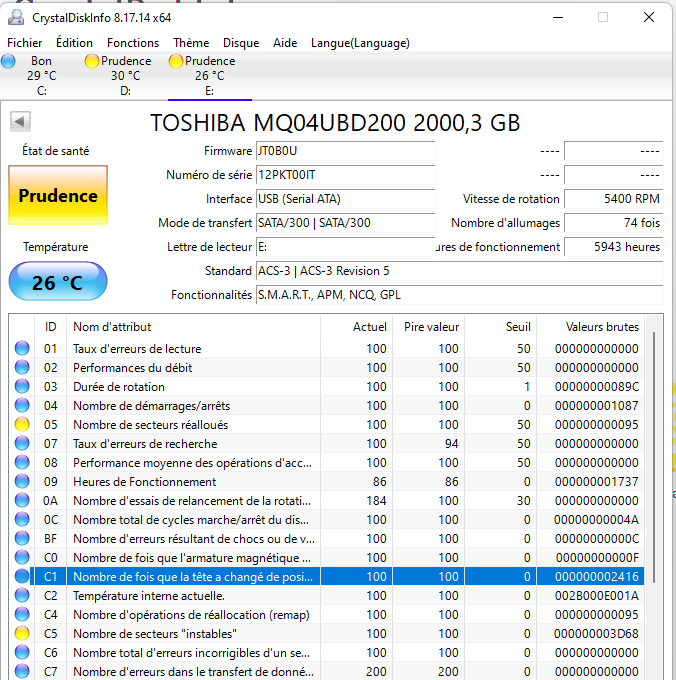Click the Pire valeur column header
676x680 pixels.
click(x=428, y=327)
